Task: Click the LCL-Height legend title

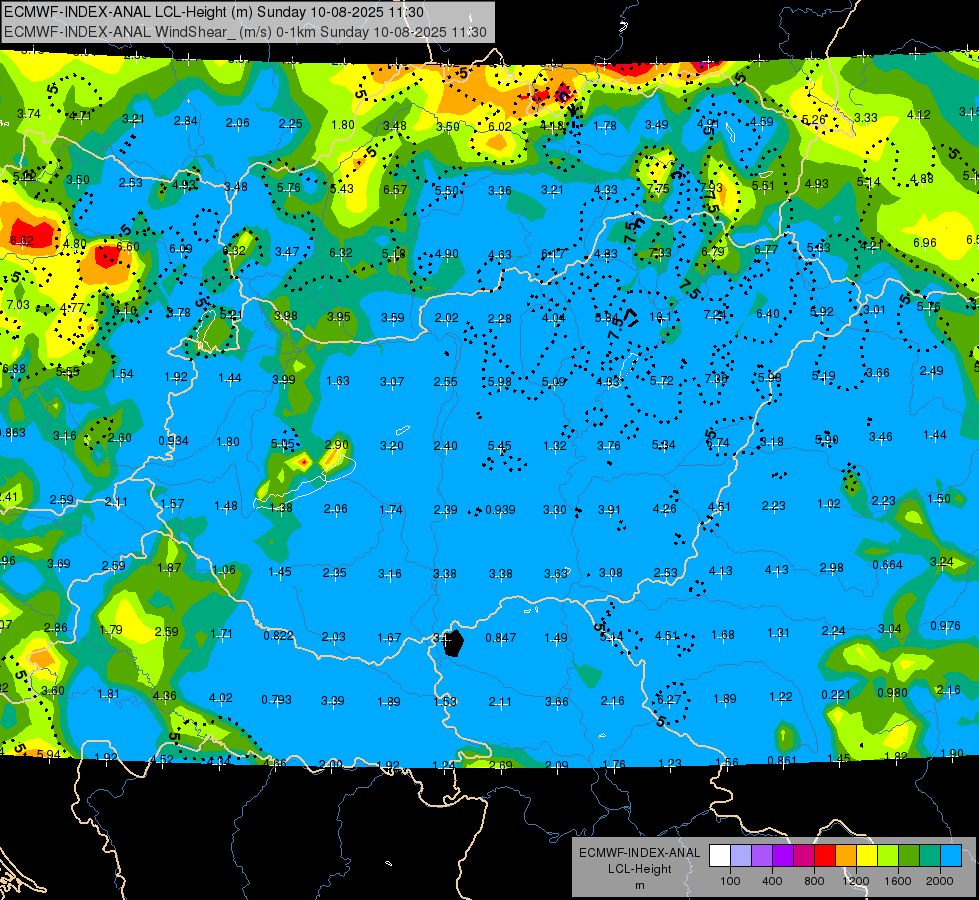Action: click(x=639, y=869)
